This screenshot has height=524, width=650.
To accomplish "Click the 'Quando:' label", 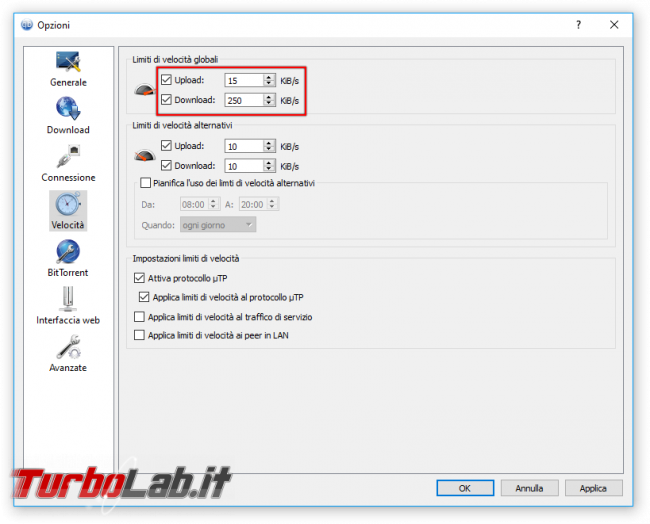I will click(x=158, y=225).
